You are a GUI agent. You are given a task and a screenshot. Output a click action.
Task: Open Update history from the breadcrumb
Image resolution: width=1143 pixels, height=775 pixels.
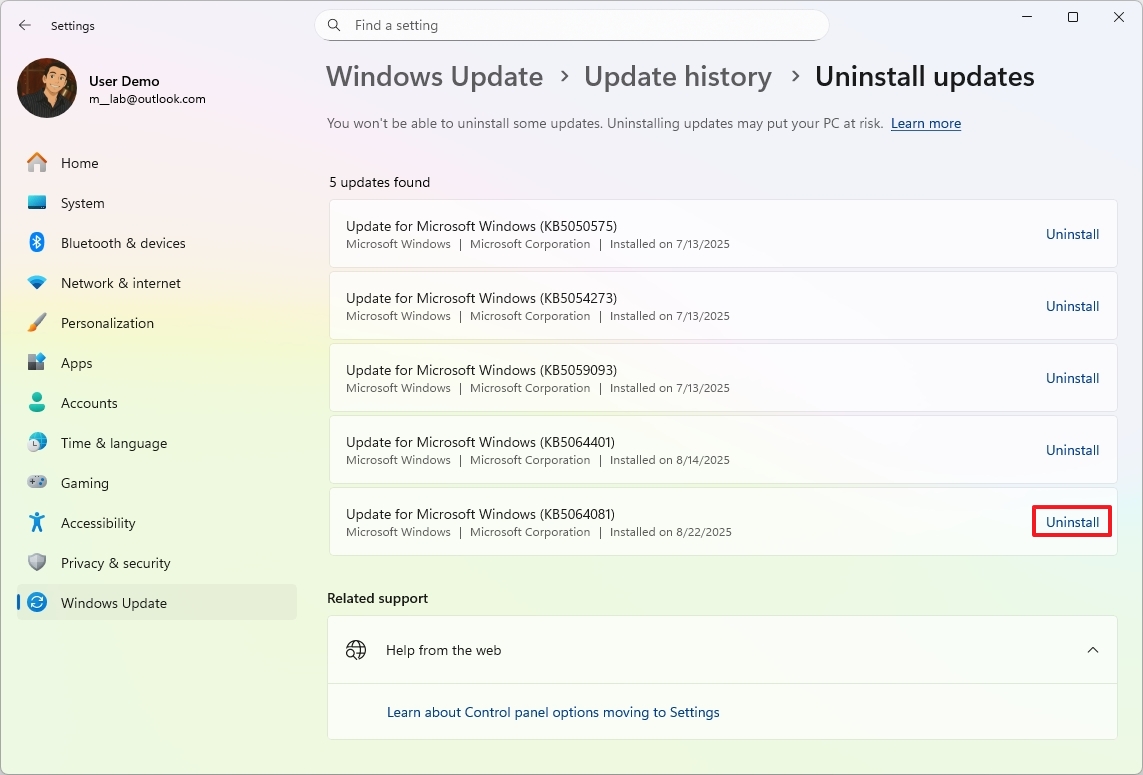pos(678,76)
